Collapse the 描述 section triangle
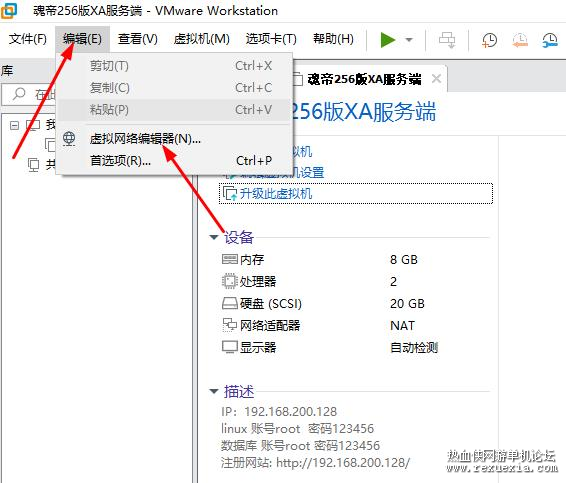Image resolution: width=566 pixels, height=483 pixels. (214, 391)
